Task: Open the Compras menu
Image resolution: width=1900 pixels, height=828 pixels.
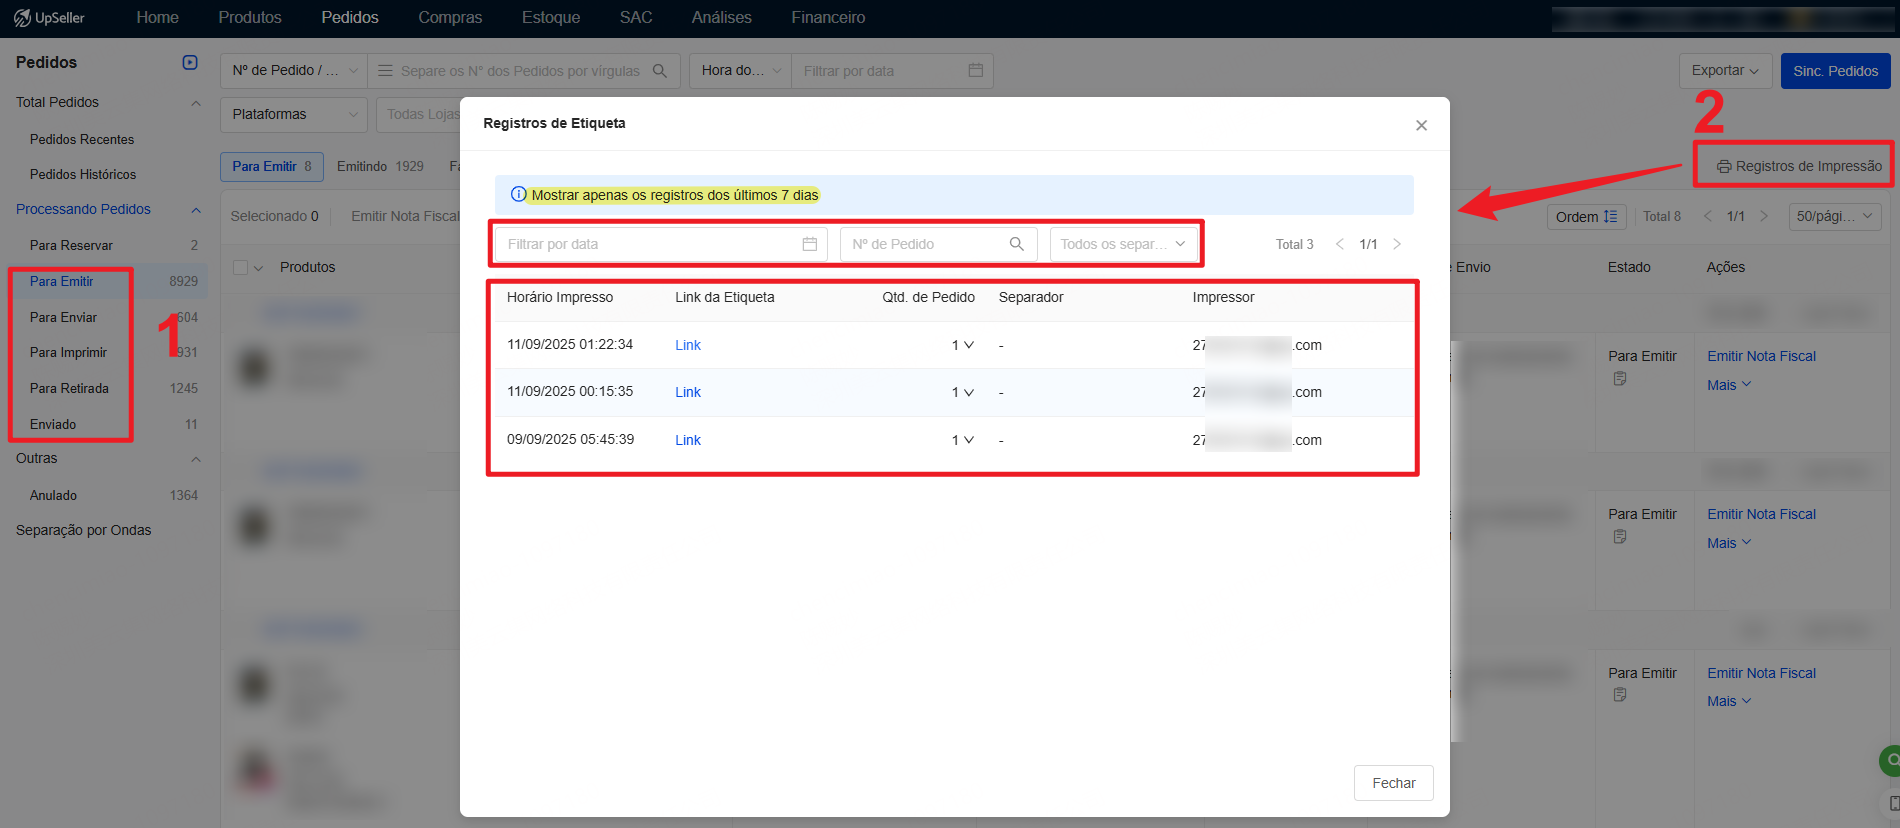Action: (450, 18)
